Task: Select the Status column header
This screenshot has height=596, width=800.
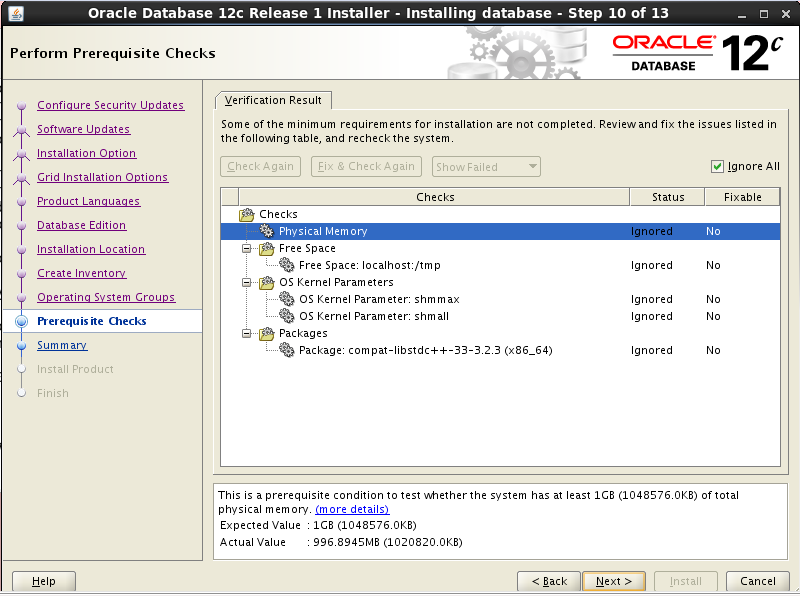Action: click(667, 196)
